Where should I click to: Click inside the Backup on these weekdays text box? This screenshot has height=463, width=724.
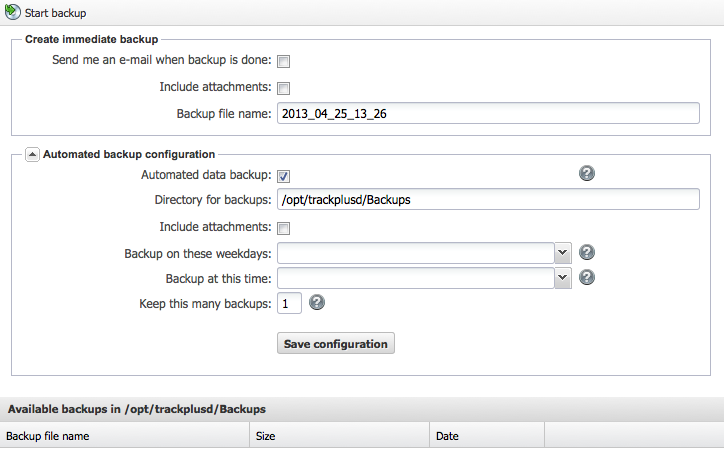click(x=415, y=252)
